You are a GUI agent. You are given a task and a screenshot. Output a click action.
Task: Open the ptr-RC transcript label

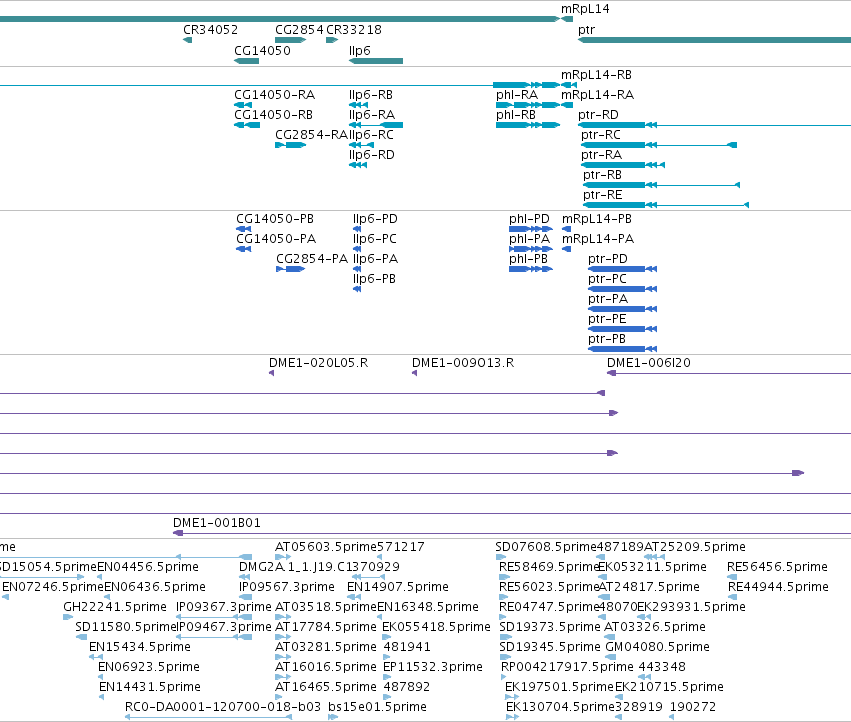point(601,135)
